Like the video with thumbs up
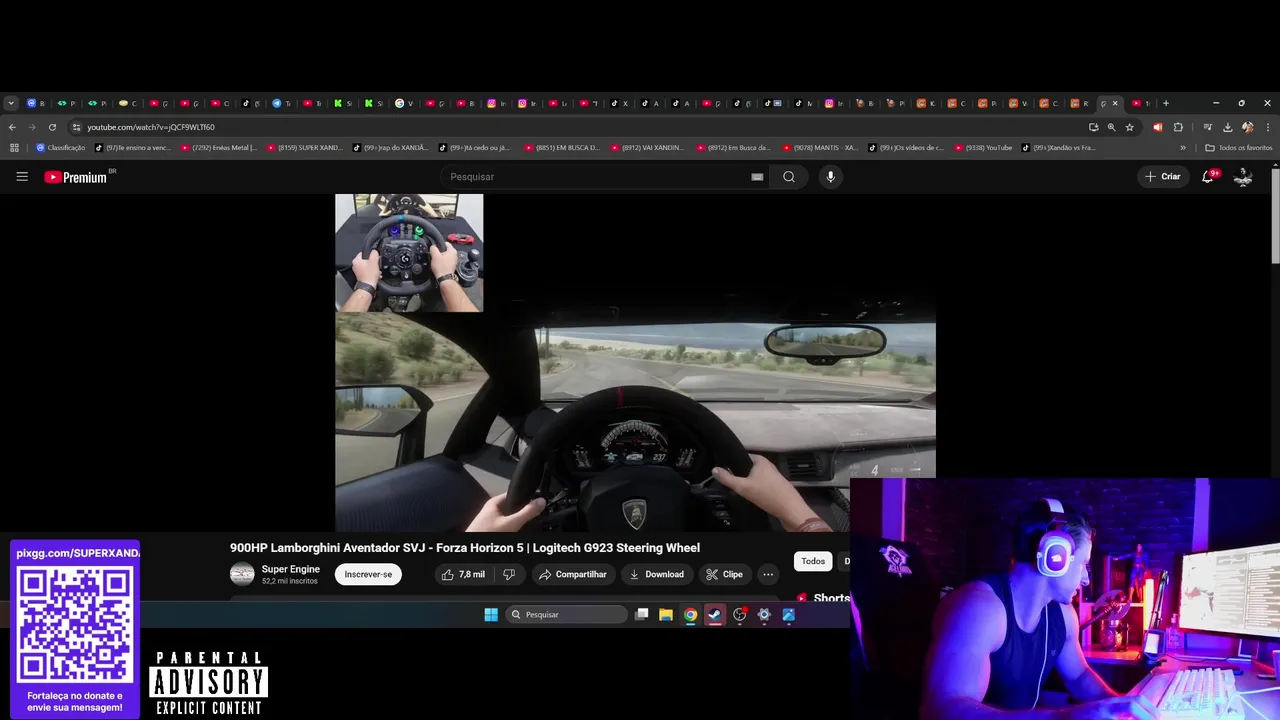This screenshot has width=1280, height=720. 463,575
